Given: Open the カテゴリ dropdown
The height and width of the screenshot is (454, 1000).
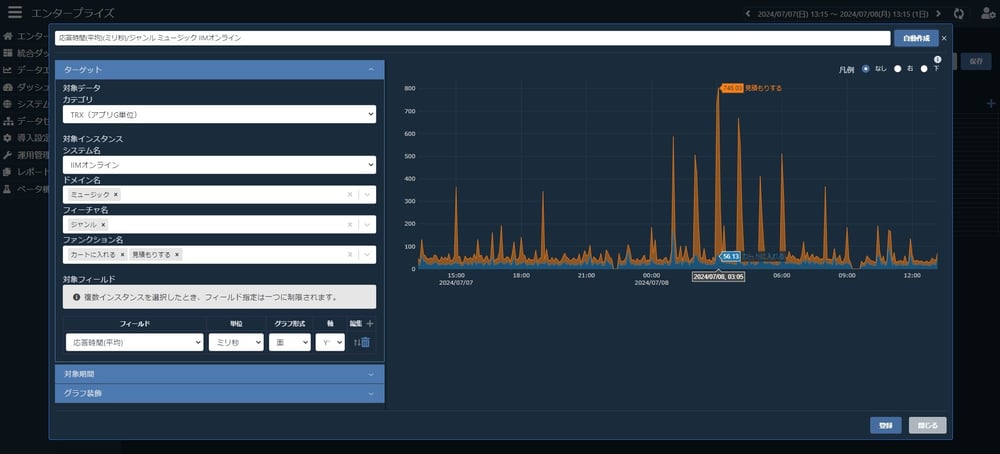Looking at the screenshot, I should pos(219,115).
